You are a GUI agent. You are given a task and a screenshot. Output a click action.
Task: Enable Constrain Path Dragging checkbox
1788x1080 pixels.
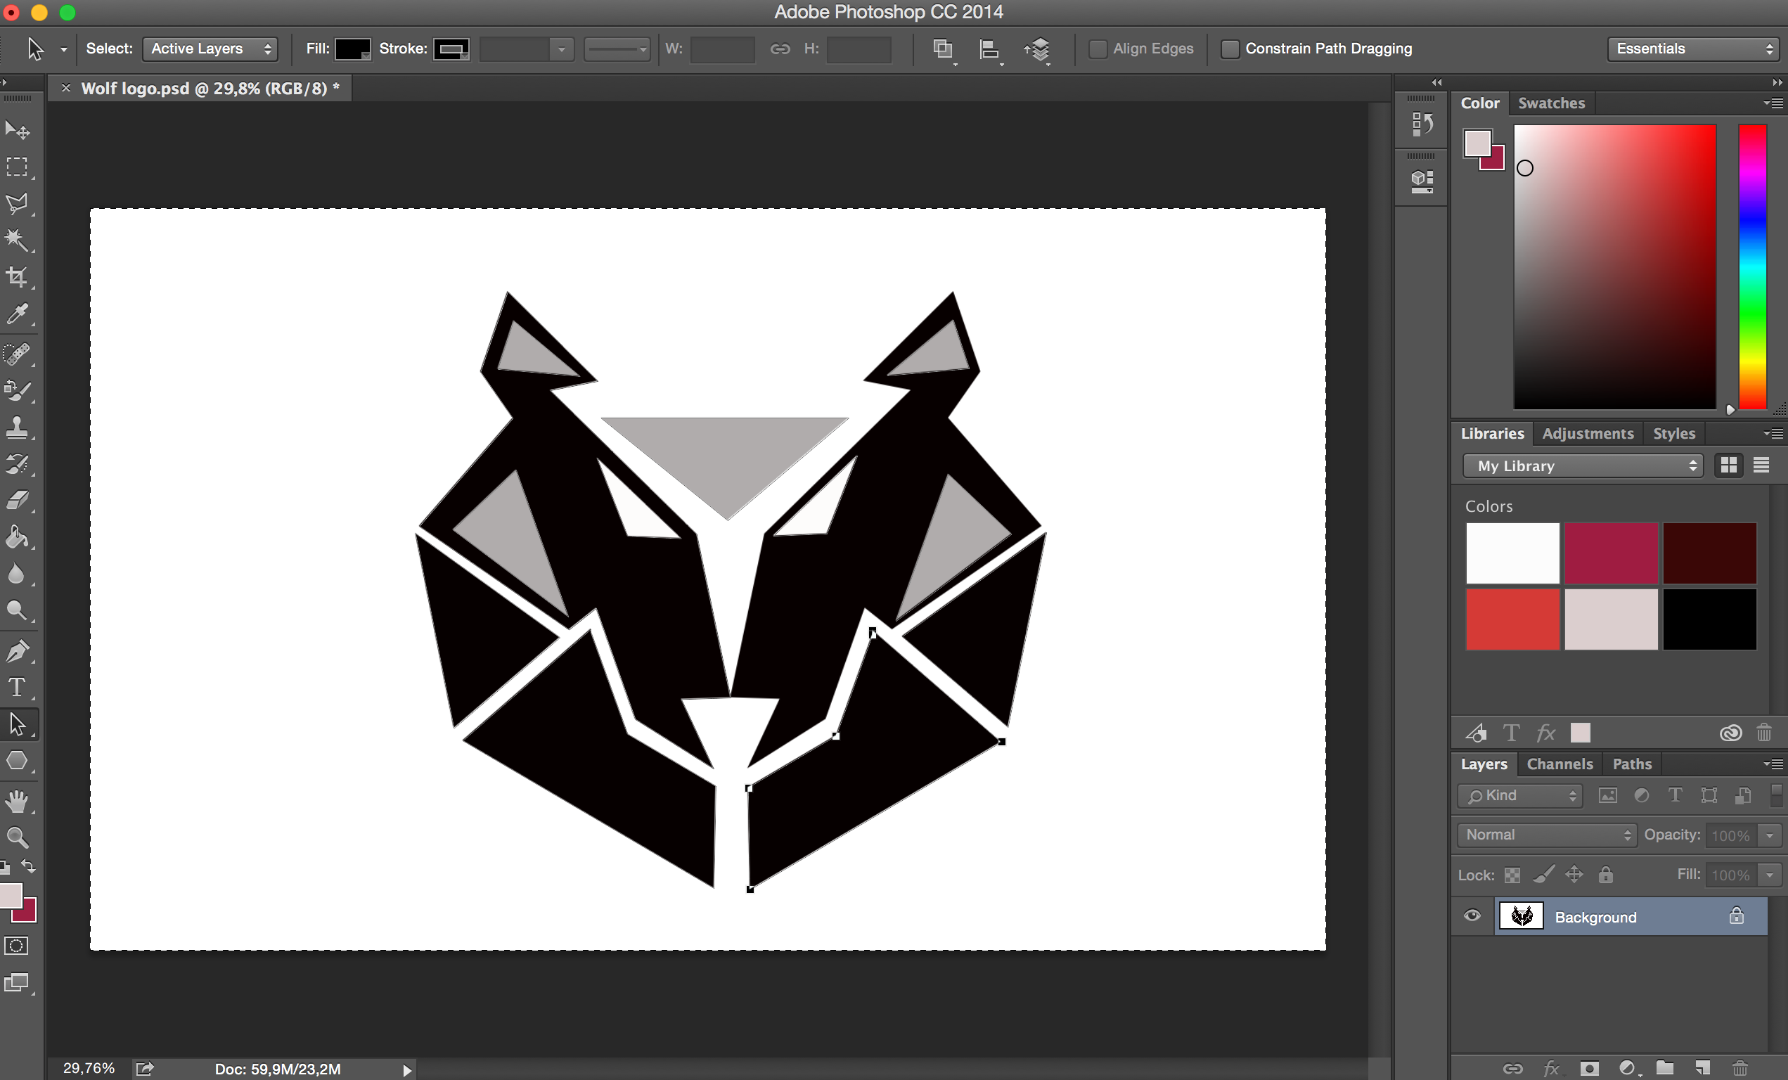pos(1230,49)
